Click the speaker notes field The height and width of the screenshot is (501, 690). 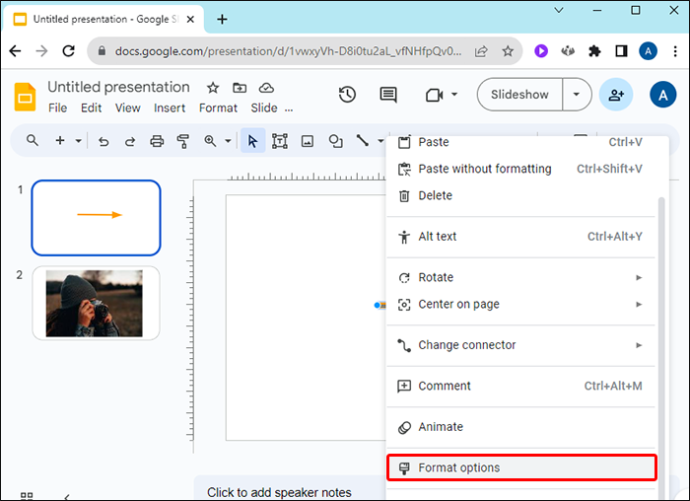point(290,492)
